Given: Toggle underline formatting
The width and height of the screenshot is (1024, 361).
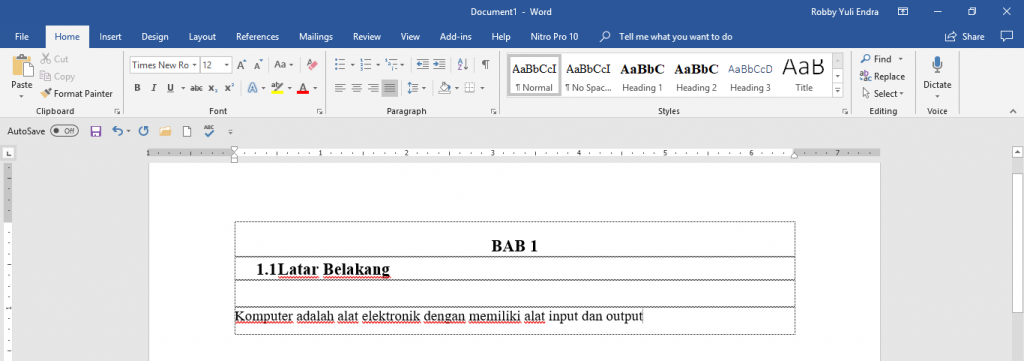Looking at the screenshot, I should click(170, 87).
